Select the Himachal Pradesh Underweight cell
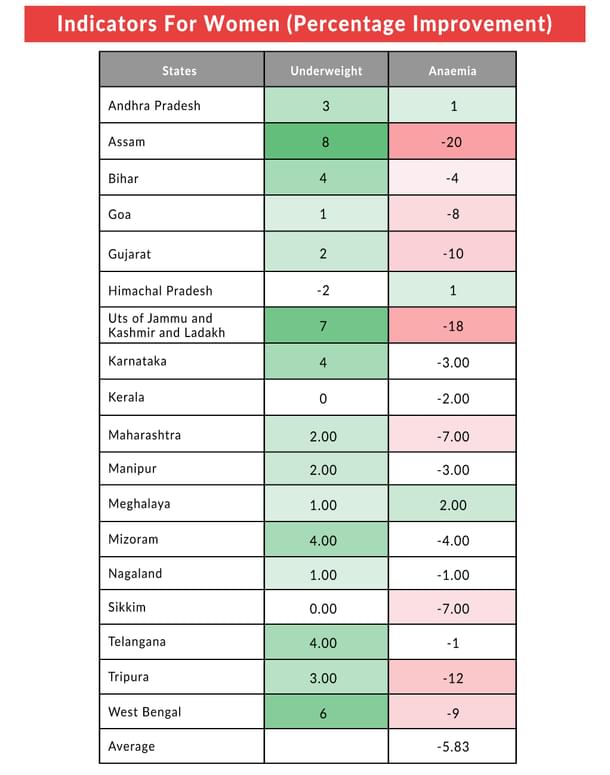This screenshot has width=610, height=775. pos(326,291)
